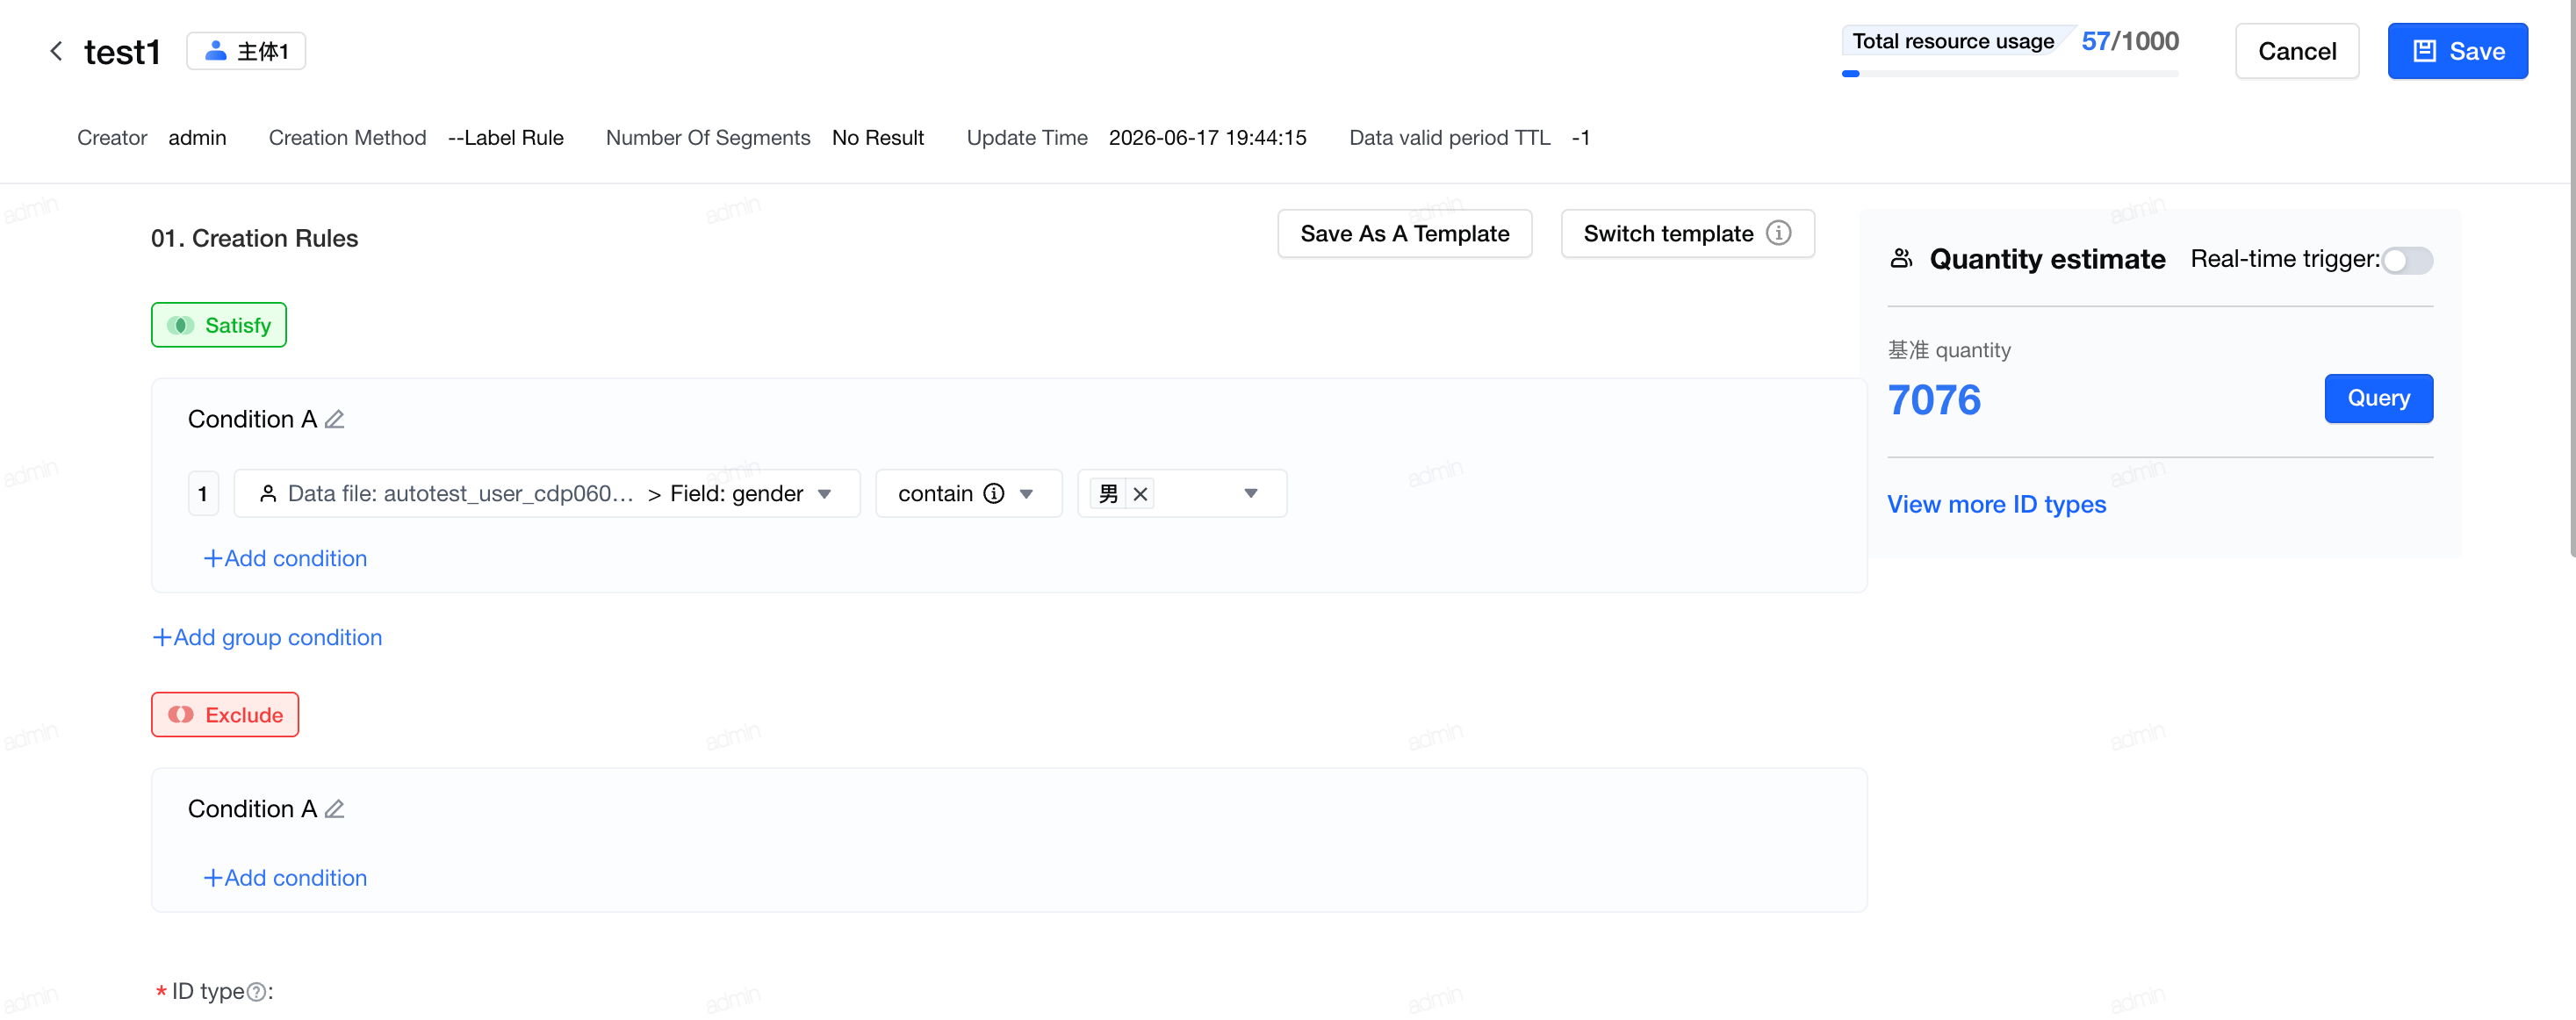Toggle the Satisfy rule badge
Screen dimensions: 2576x1020
click(219, 325)
